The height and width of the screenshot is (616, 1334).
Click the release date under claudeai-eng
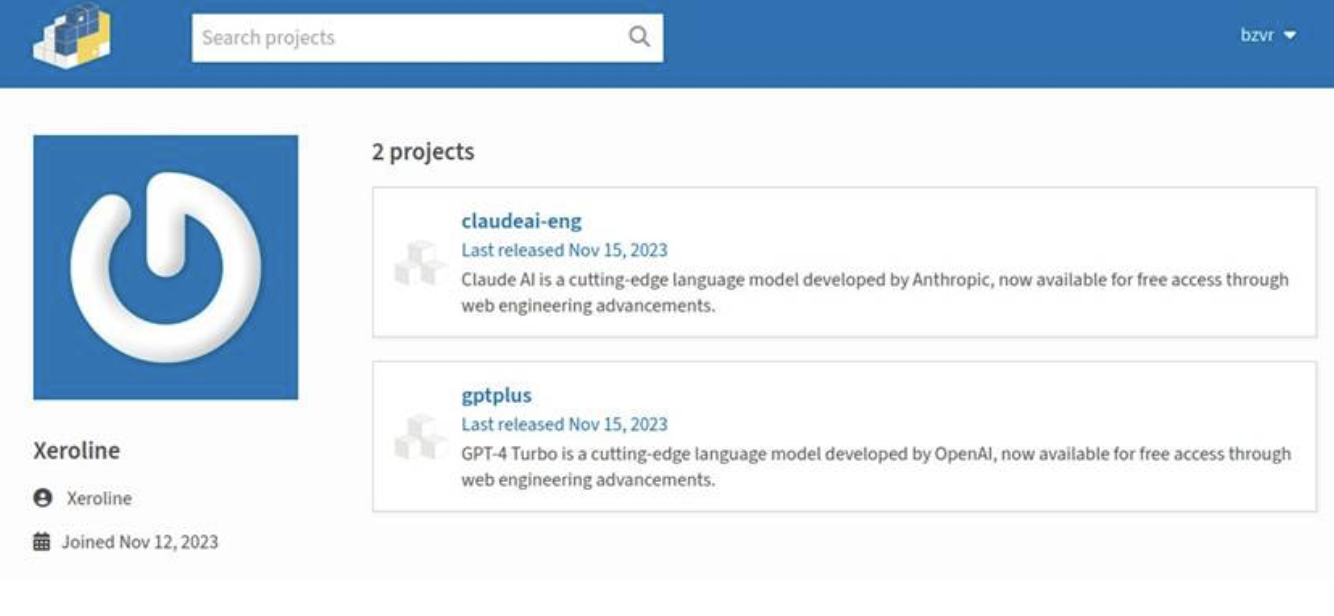click(564, 250)
